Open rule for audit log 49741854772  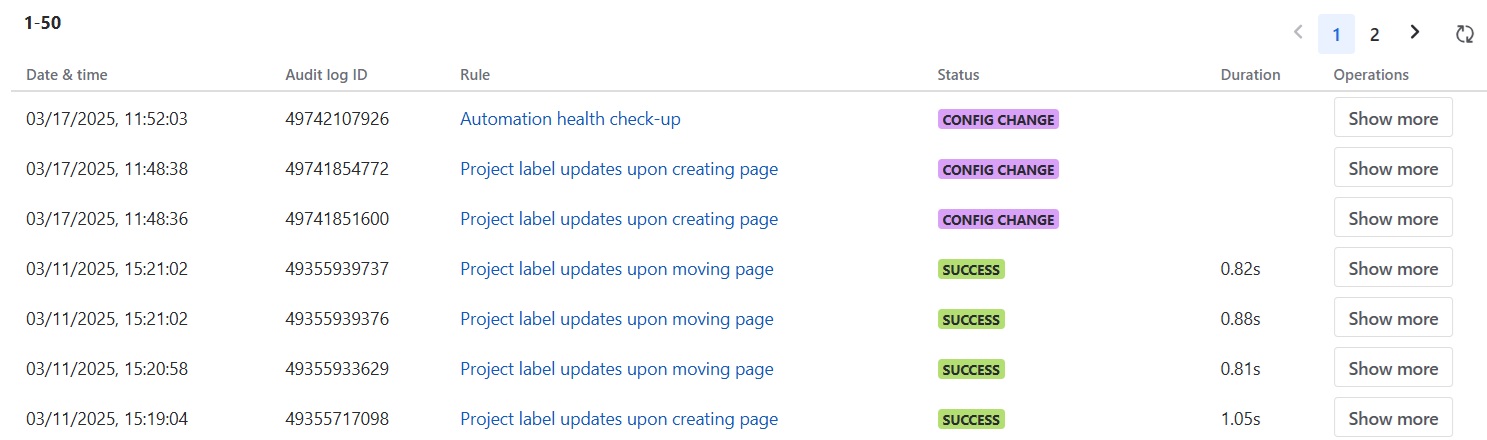pos(619,169)
